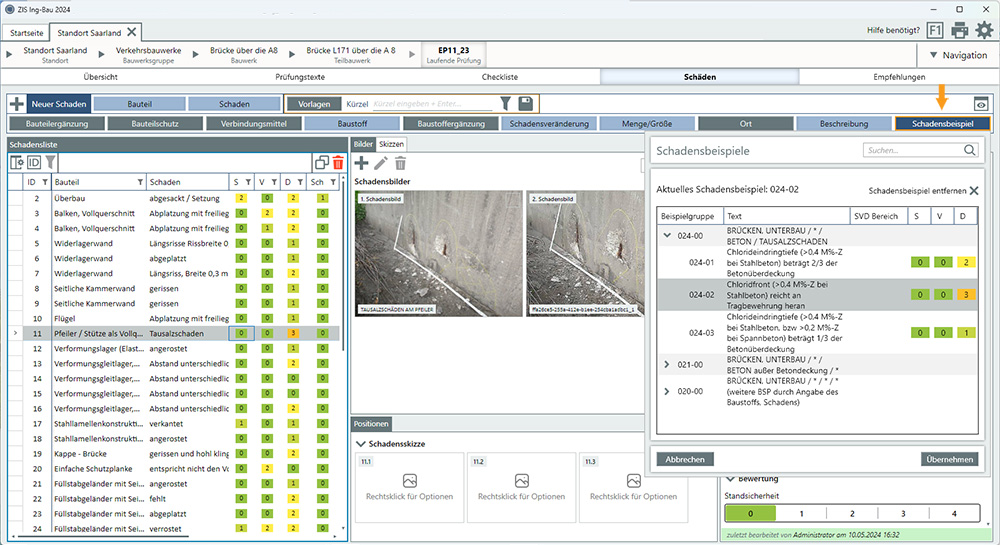Click the Abbrechen button
Image resolution: width=1000 pixels, height=545 pixels.
tap(685, 459)
